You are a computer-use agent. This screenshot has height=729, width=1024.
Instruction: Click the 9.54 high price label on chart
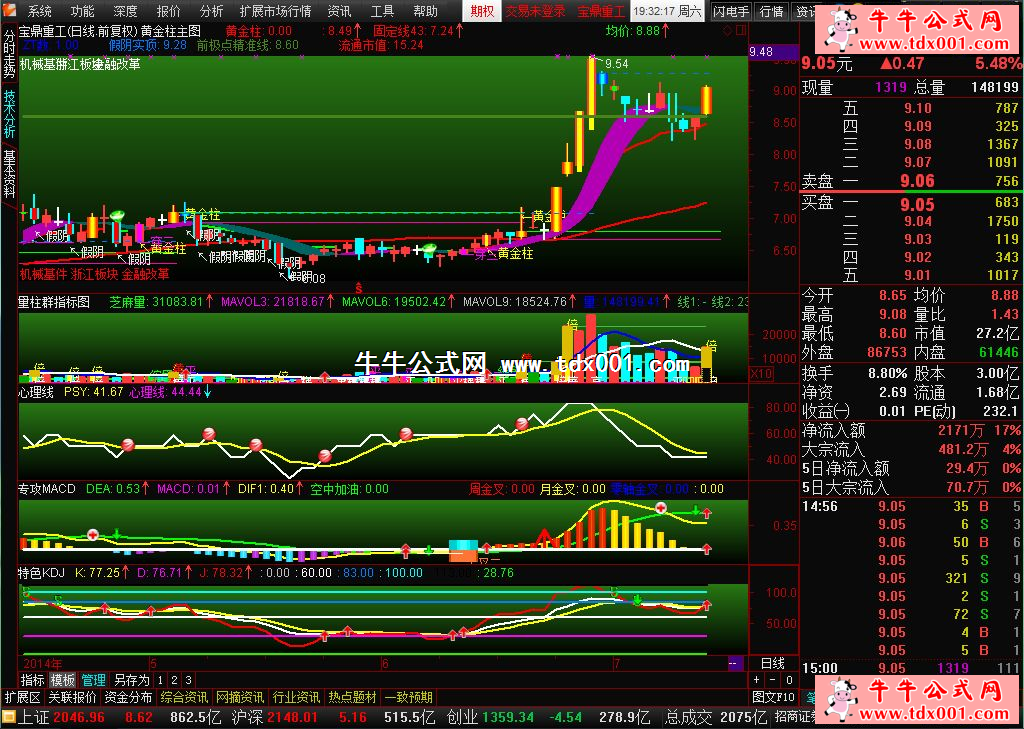point(616,64)
